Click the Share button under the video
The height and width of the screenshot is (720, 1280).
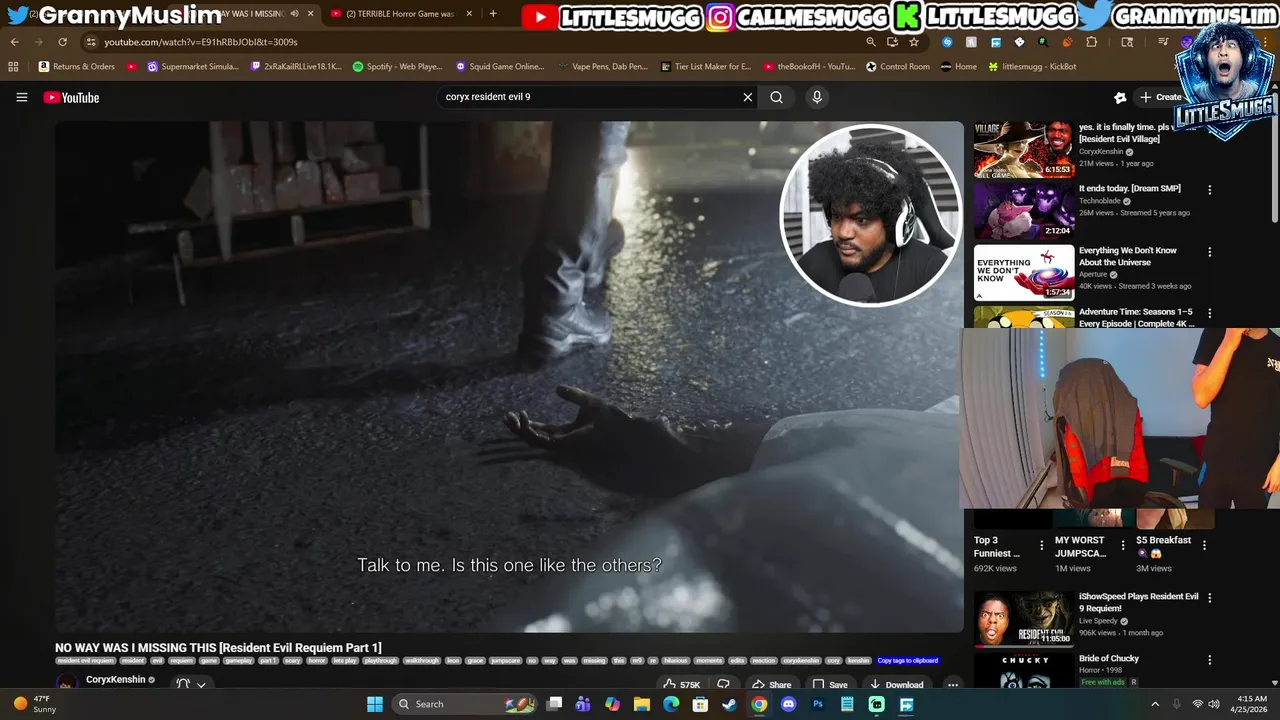[771, 685]
